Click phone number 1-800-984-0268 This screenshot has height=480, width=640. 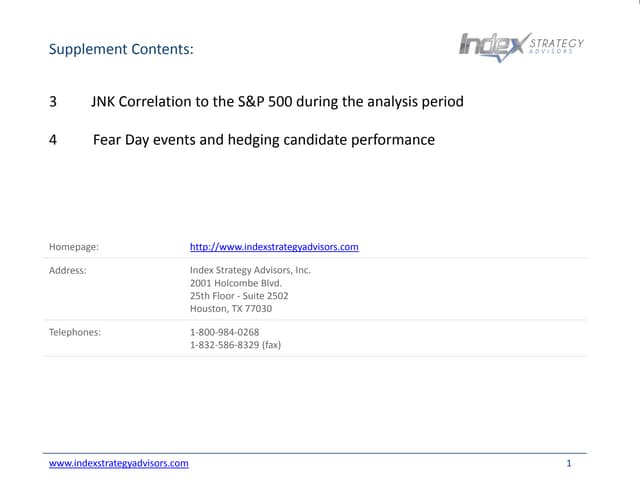pyautogui.click(x=224, y=332)
